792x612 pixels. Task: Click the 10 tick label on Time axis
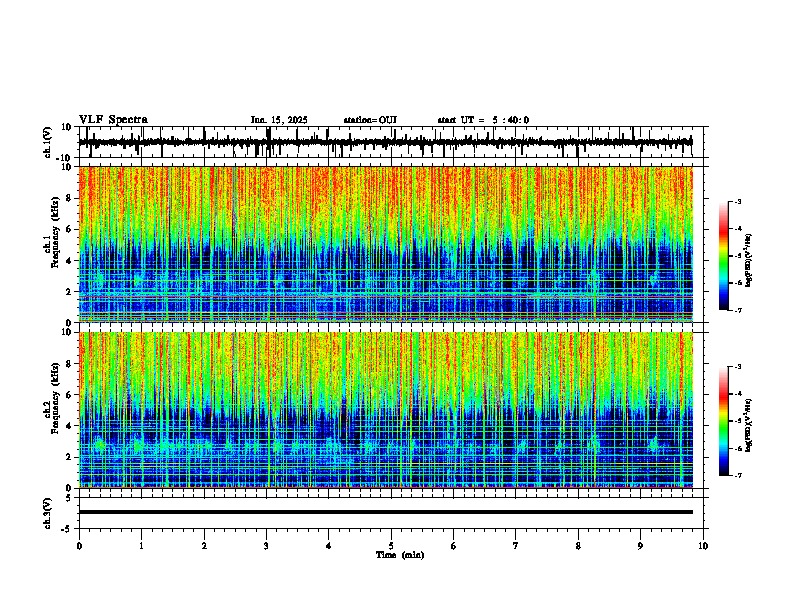[703, 546]
